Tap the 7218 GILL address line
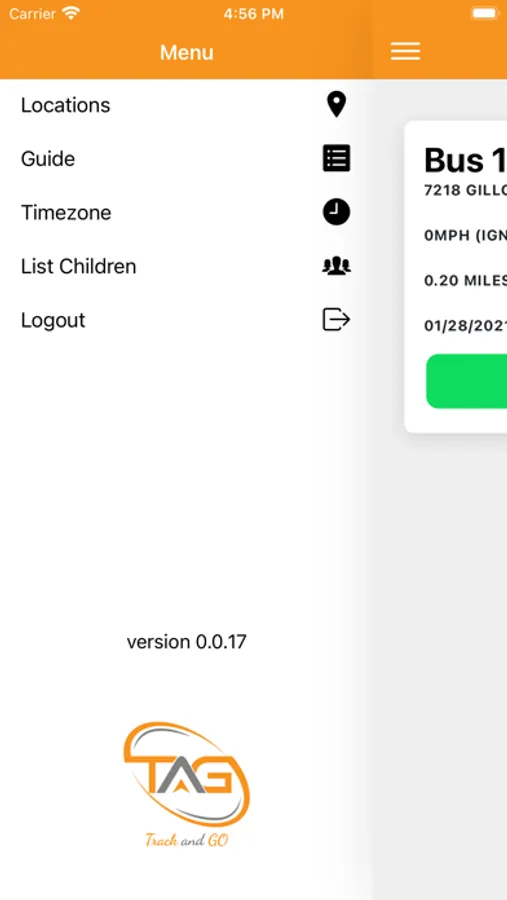Screen dimensions: 507x900 point(465,191)
